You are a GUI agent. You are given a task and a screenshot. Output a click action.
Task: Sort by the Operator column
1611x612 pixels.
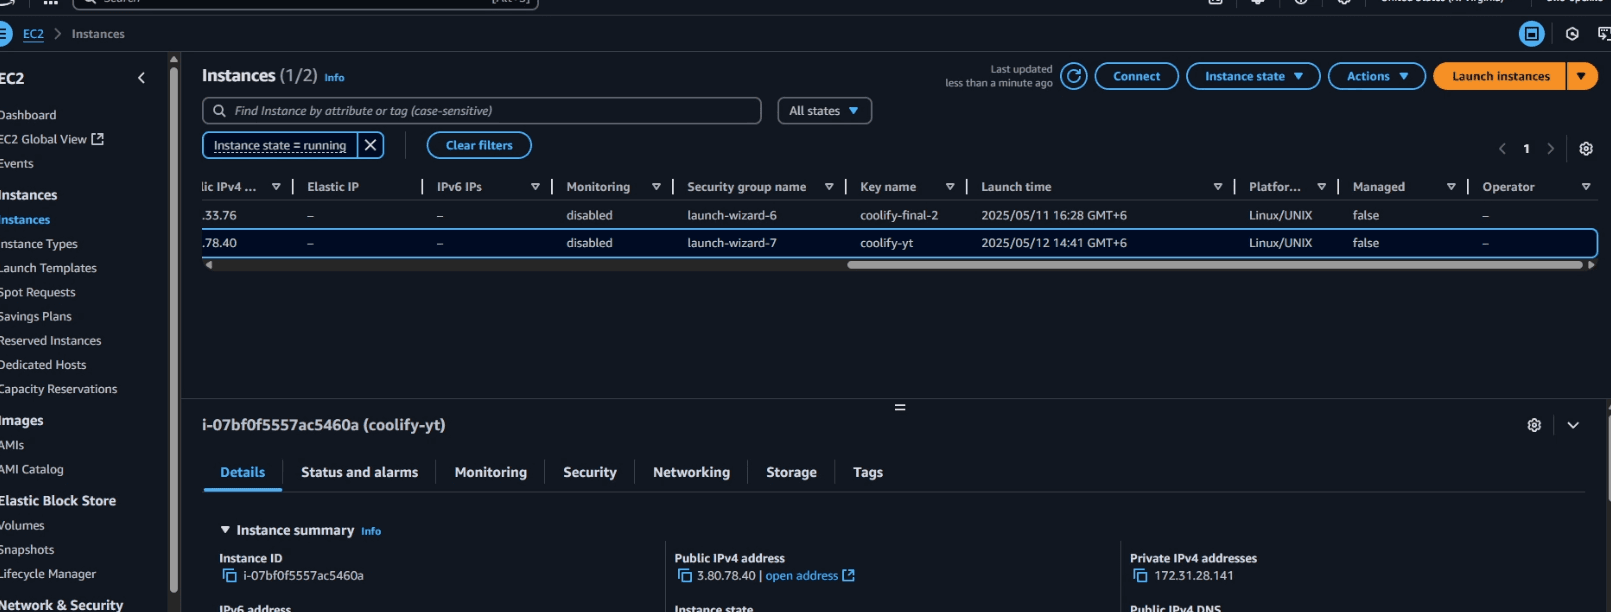tap(1586, 187)
